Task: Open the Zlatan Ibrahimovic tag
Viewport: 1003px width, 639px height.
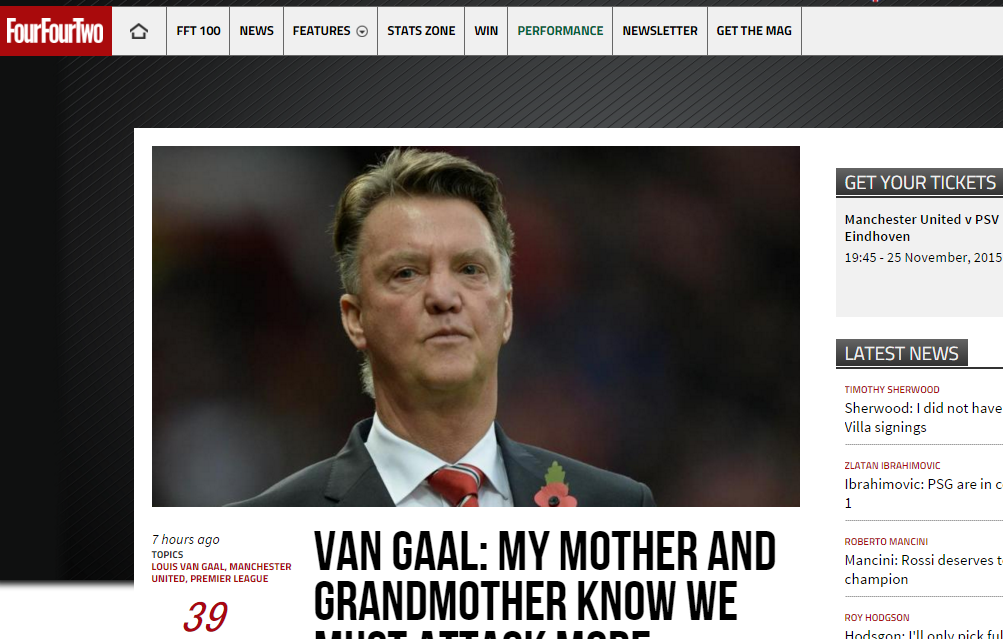Action: coord(892,466)
